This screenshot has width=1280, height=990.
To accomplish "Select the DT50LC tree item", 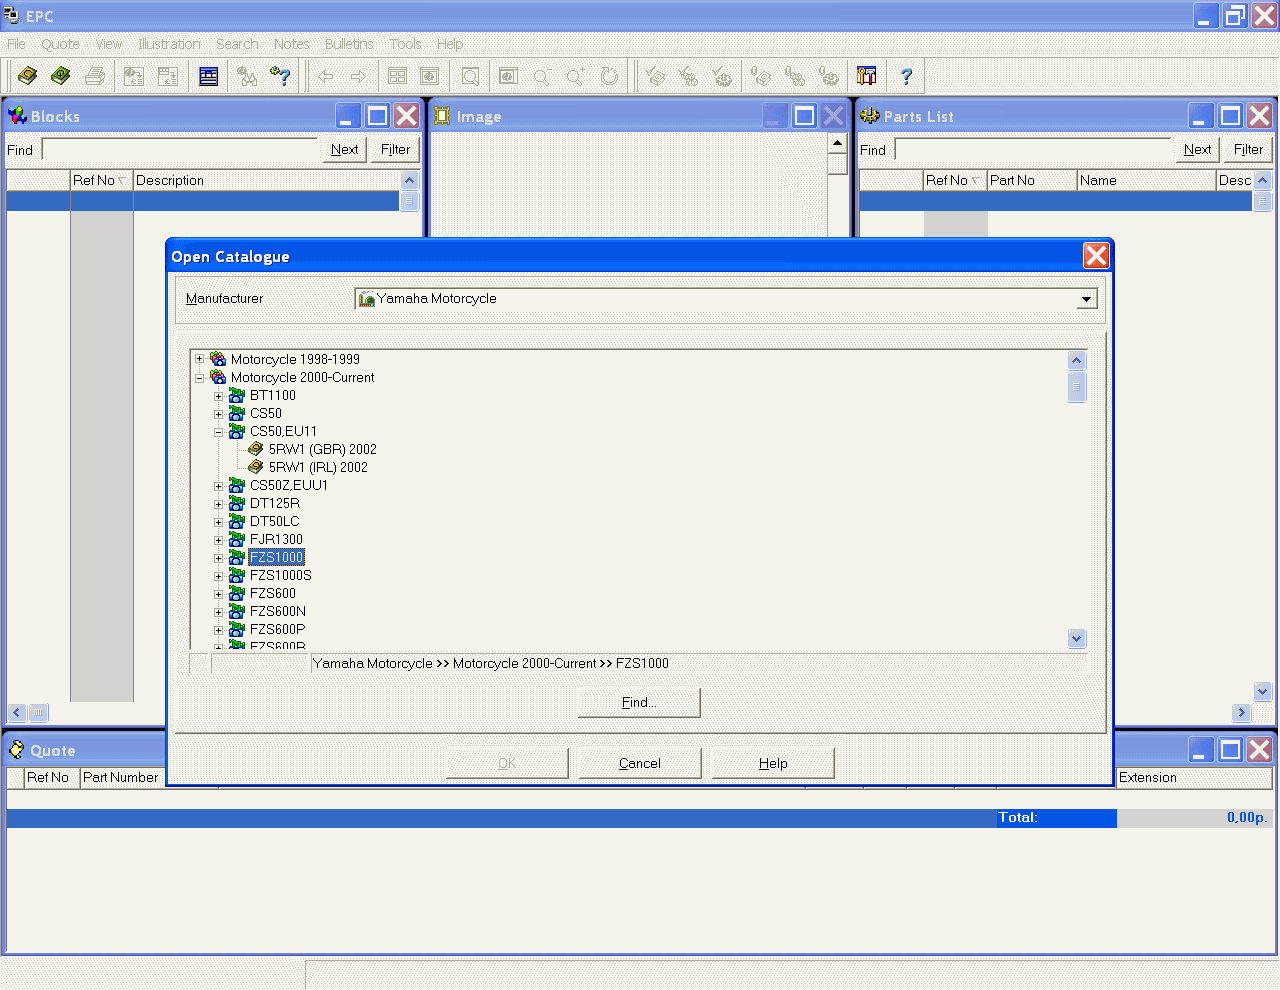I will (275, 521).
